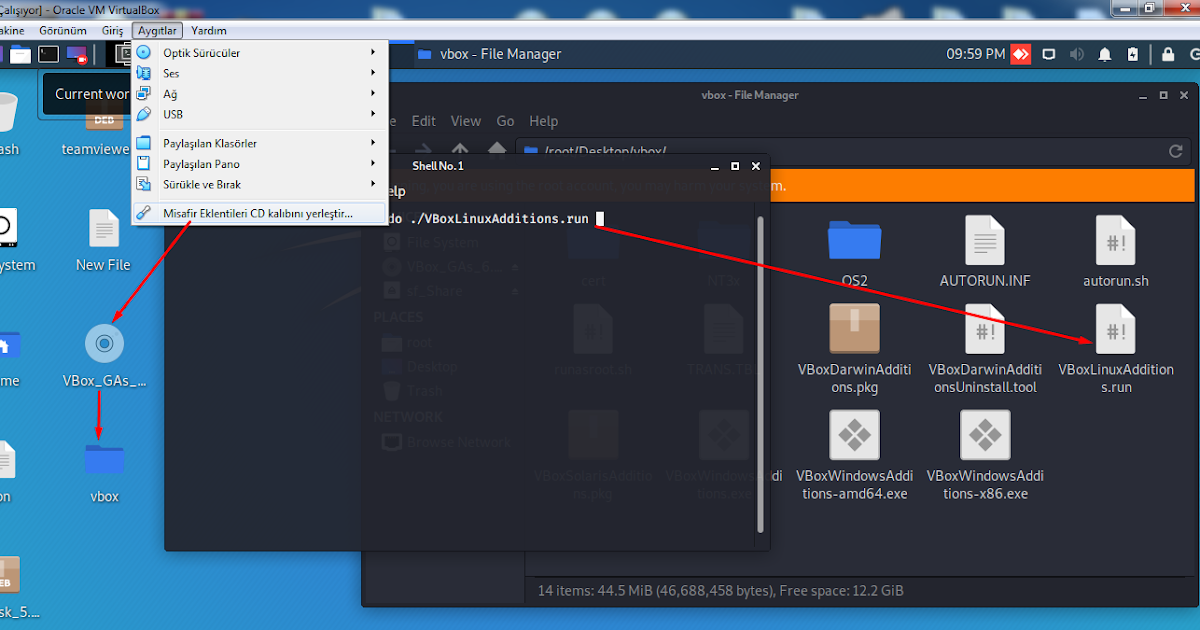Reload the folder with the refresh icon

pyautogui.click(x=1176, y=151)
